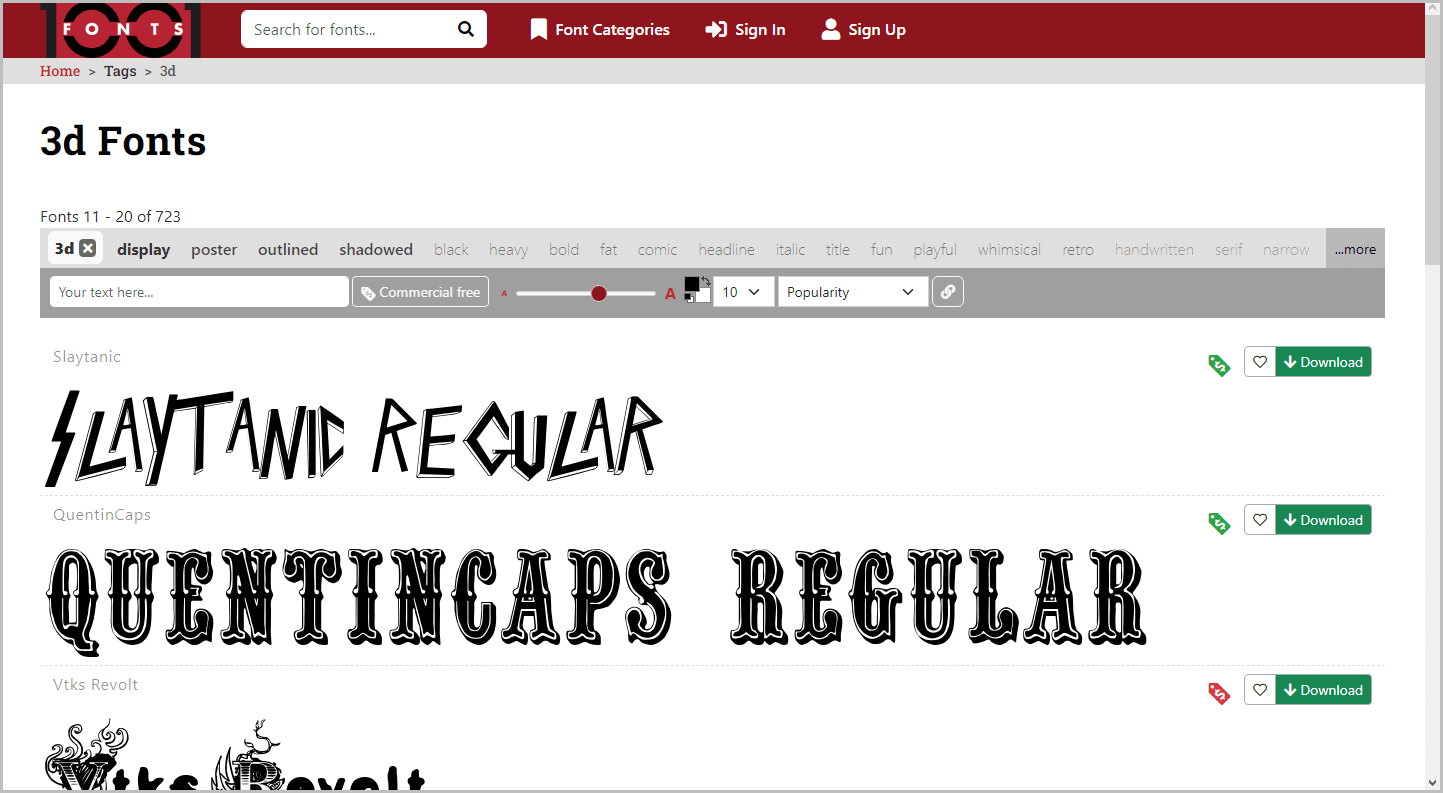Viewport: 1443px width, 793px height.
Task: Select the serif tag
Action: click(1229, 250)
